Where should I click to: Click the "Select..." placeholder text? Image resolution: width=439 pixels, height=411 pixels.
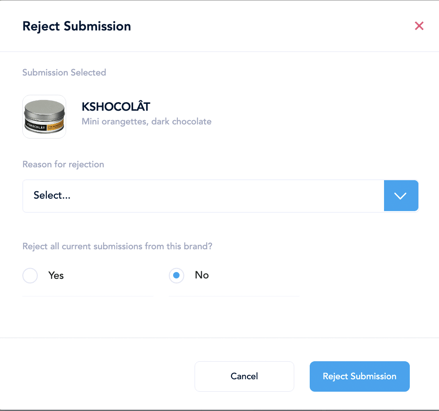(x=52, y=195)
